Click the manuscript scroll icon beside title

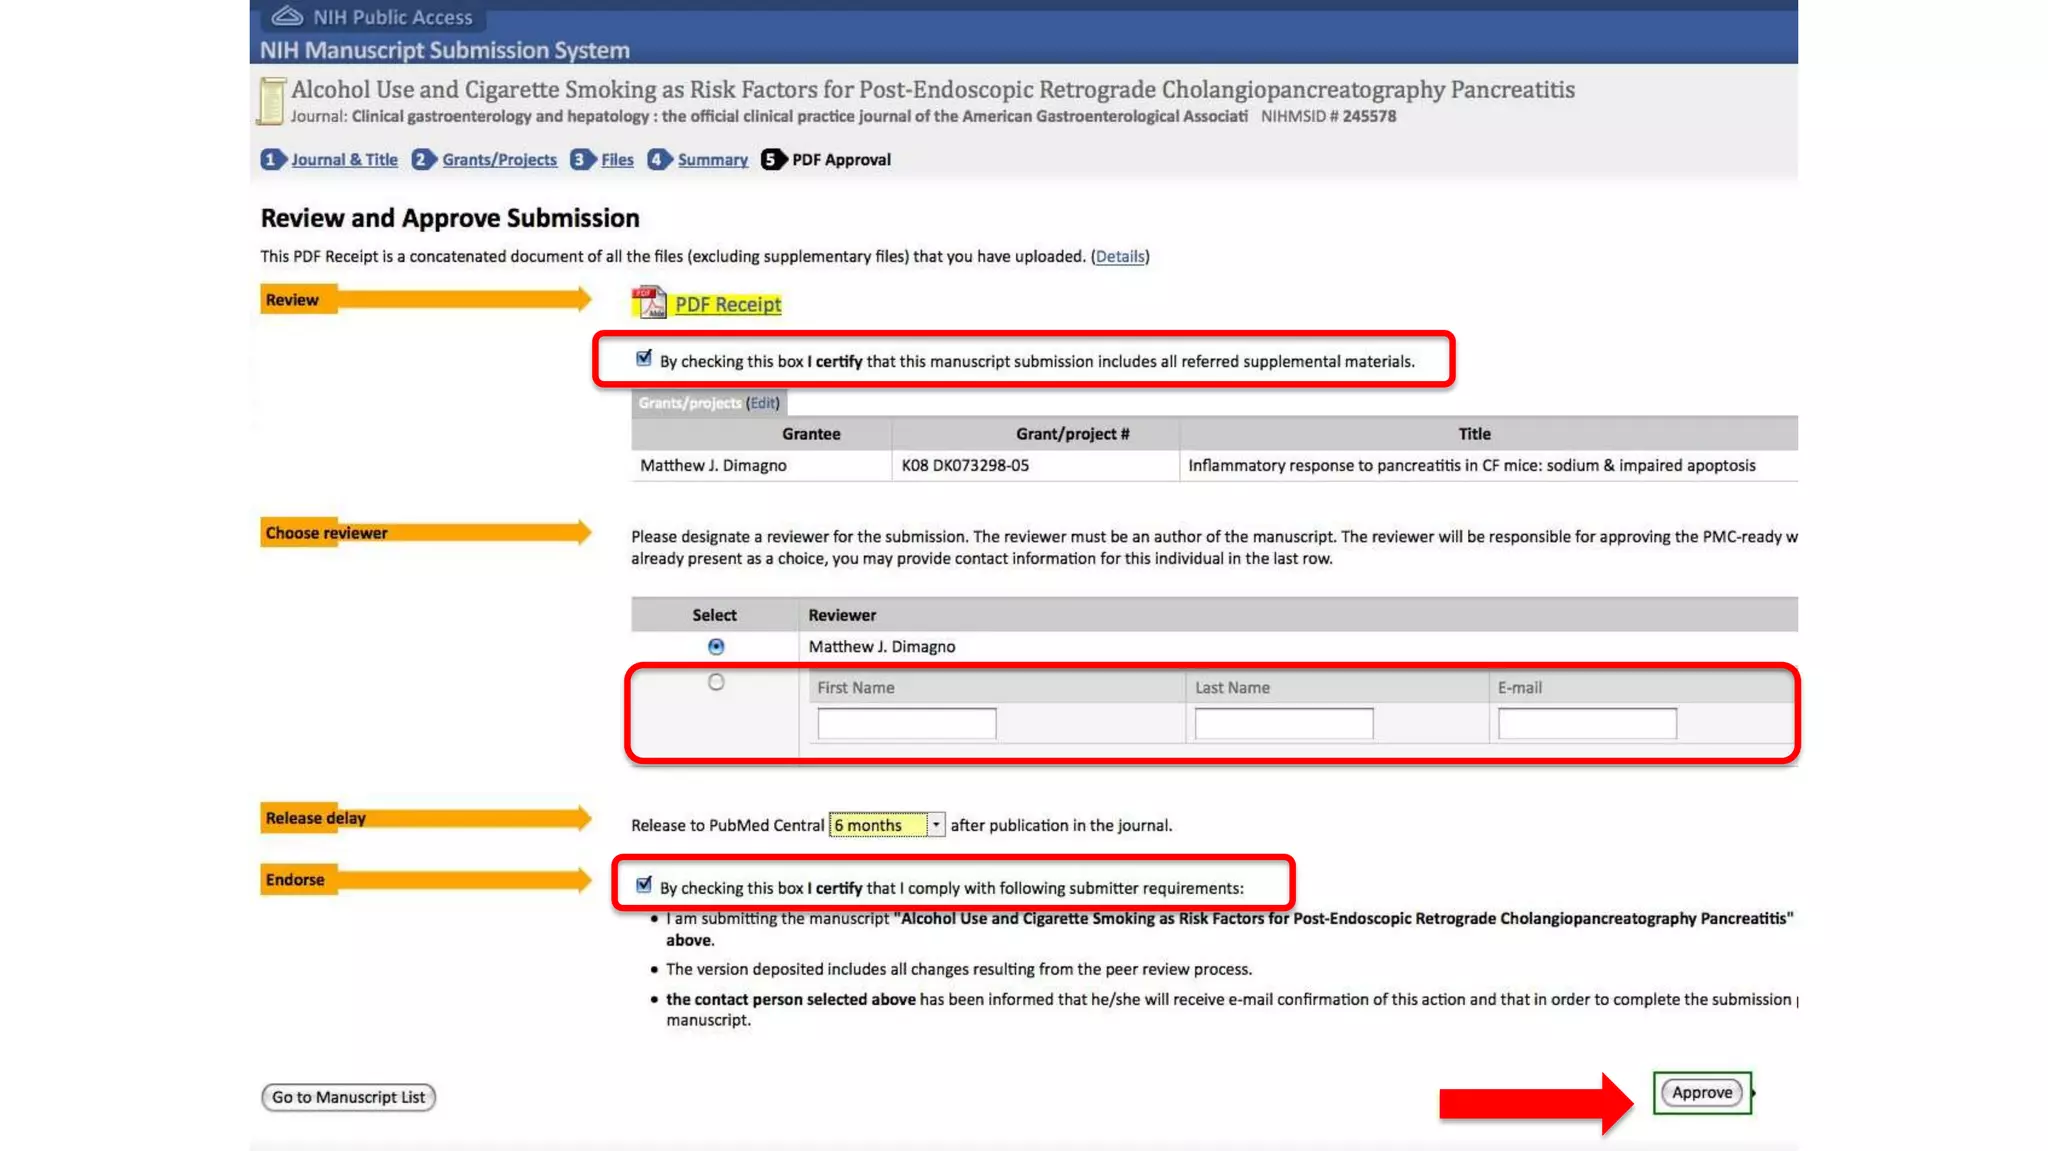(271, 101)
